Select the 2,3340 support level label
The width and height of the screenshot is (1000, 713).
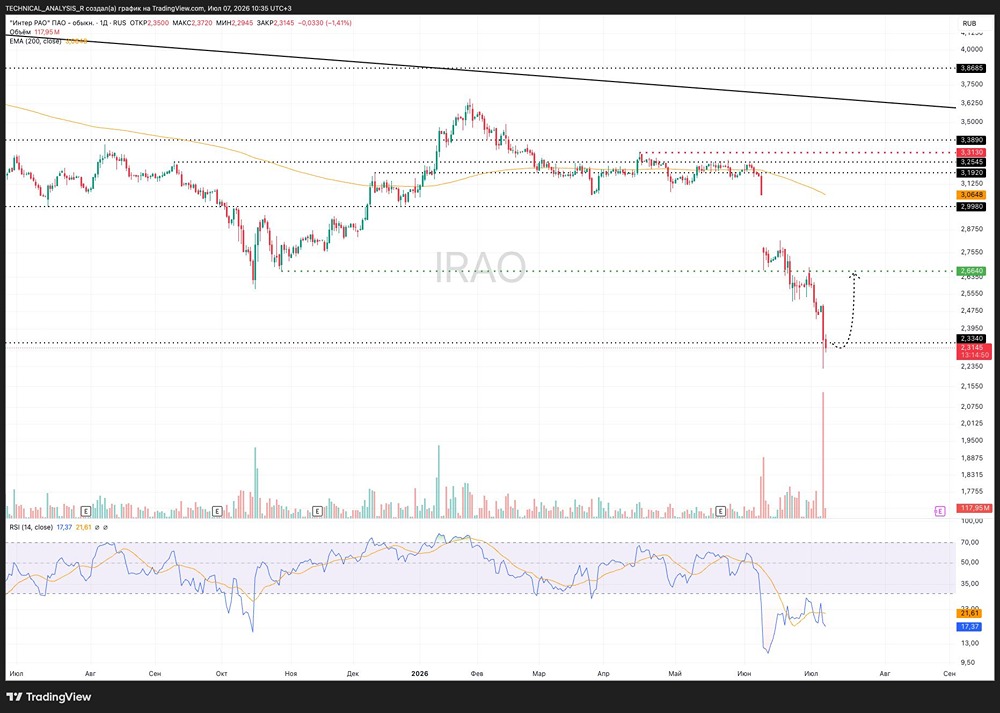(x=972, y=339)
